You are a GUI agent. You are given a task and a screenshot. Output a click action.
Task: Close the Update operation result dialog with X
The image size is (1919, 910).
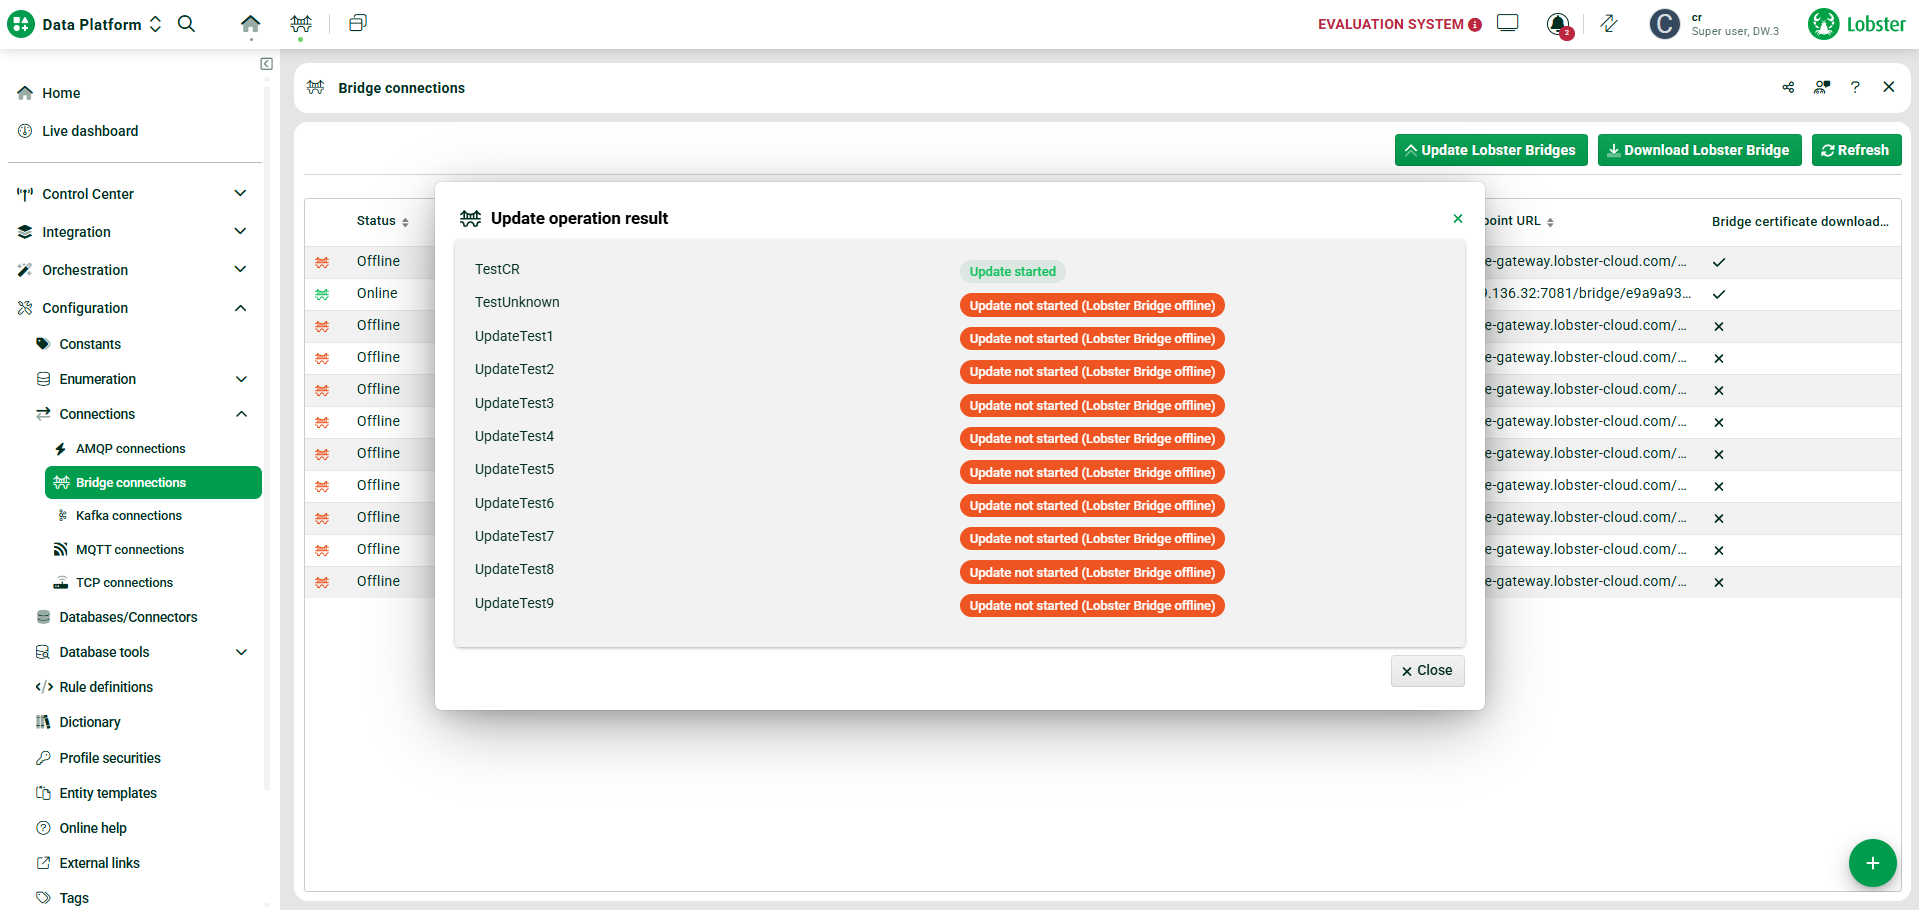(x=1458, y=219)
